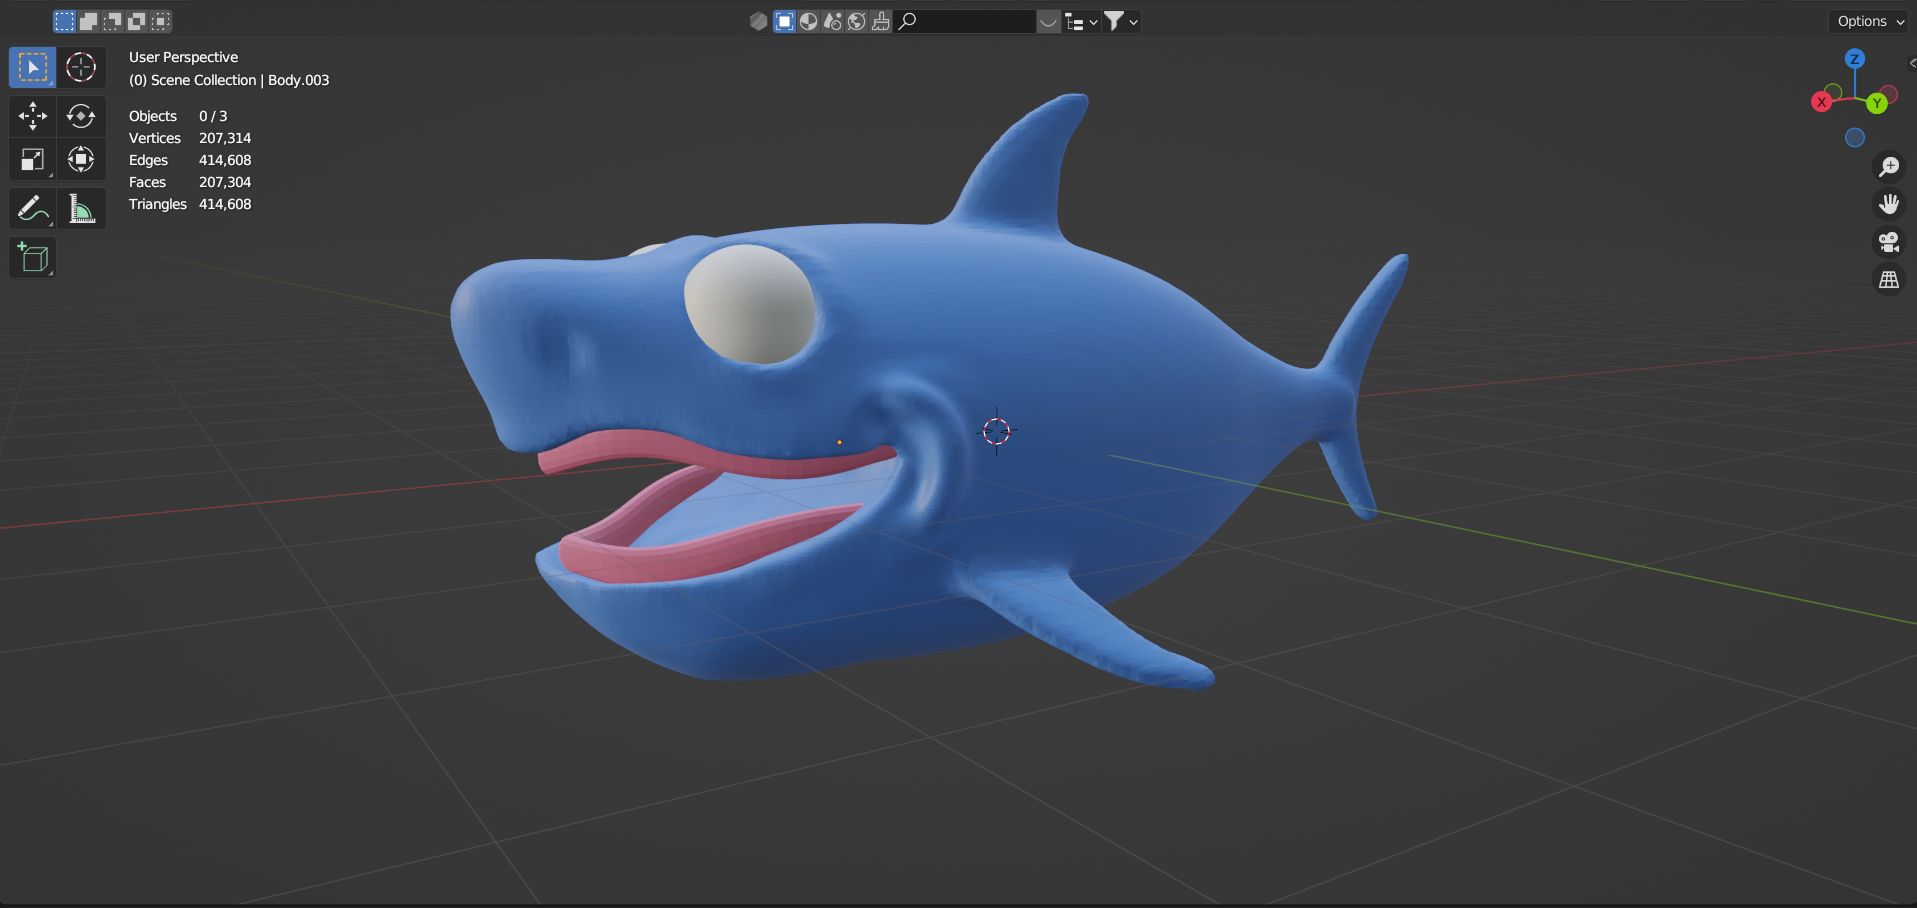Click the zoom magnifier viewport button
This screenshot has height=908, width=1917.
tap(1888, 167)
